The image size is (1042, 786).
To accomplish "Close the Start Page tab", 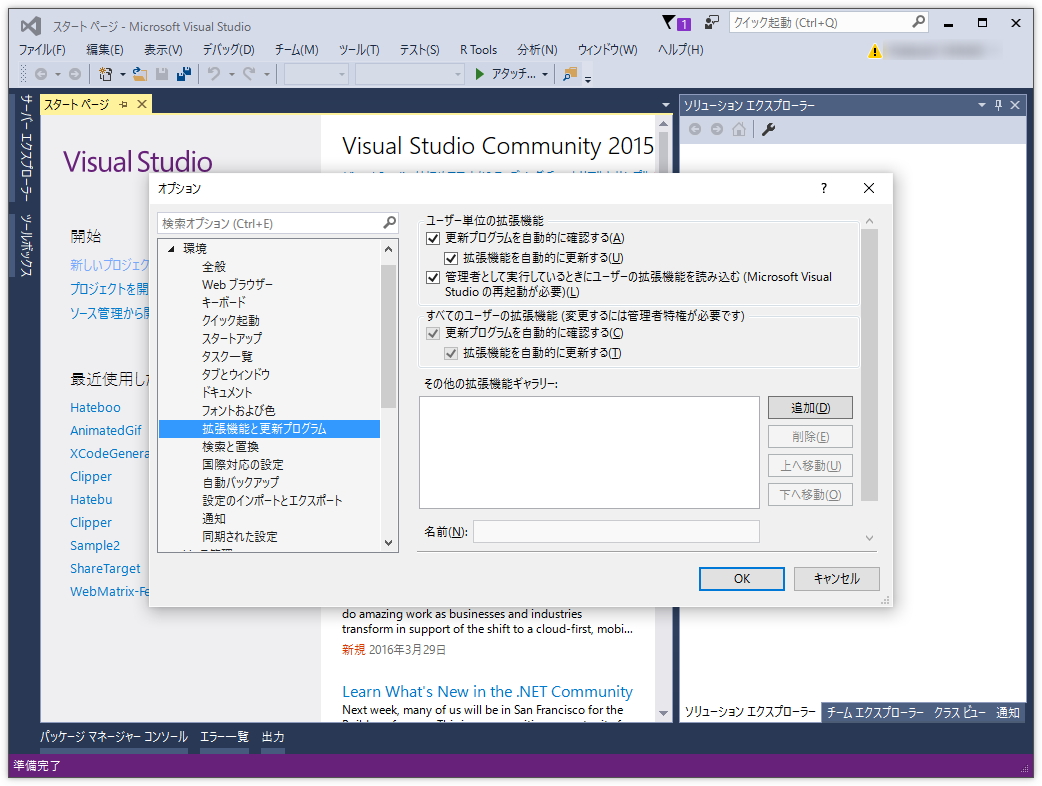I will 142,104.
